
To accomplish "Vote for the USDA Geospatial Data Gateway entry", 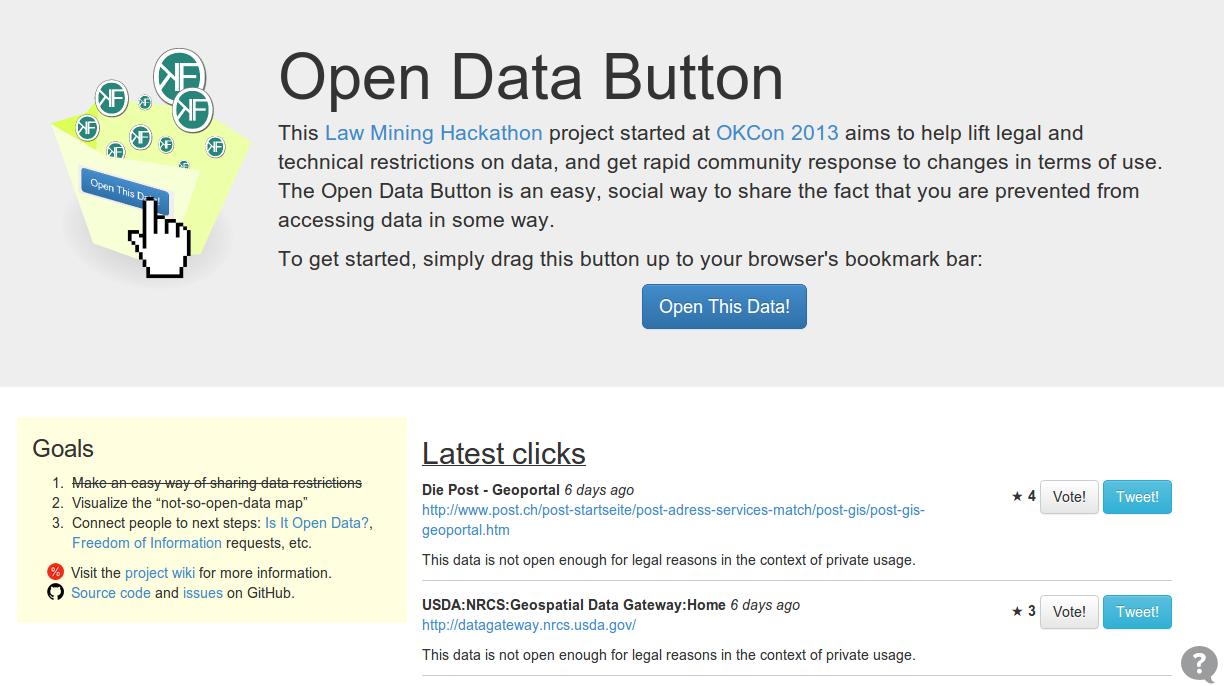I will 1069,612.
